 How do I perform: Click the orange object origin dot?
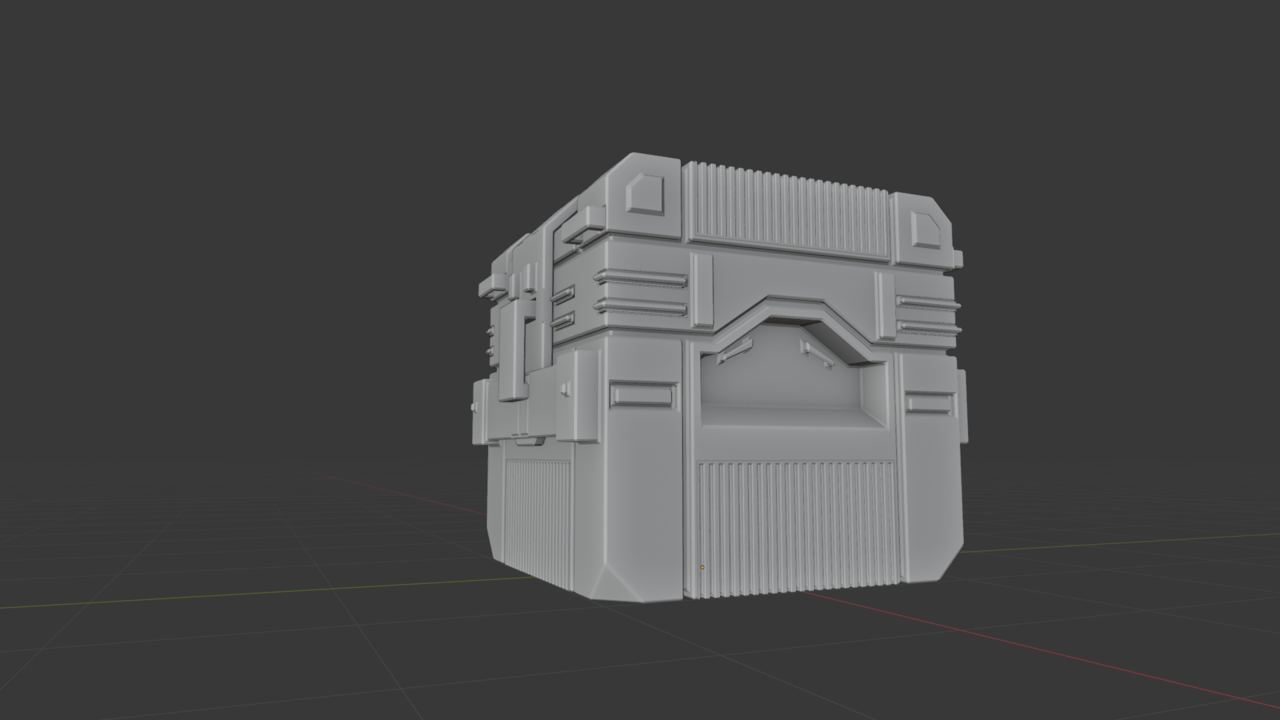702,567
